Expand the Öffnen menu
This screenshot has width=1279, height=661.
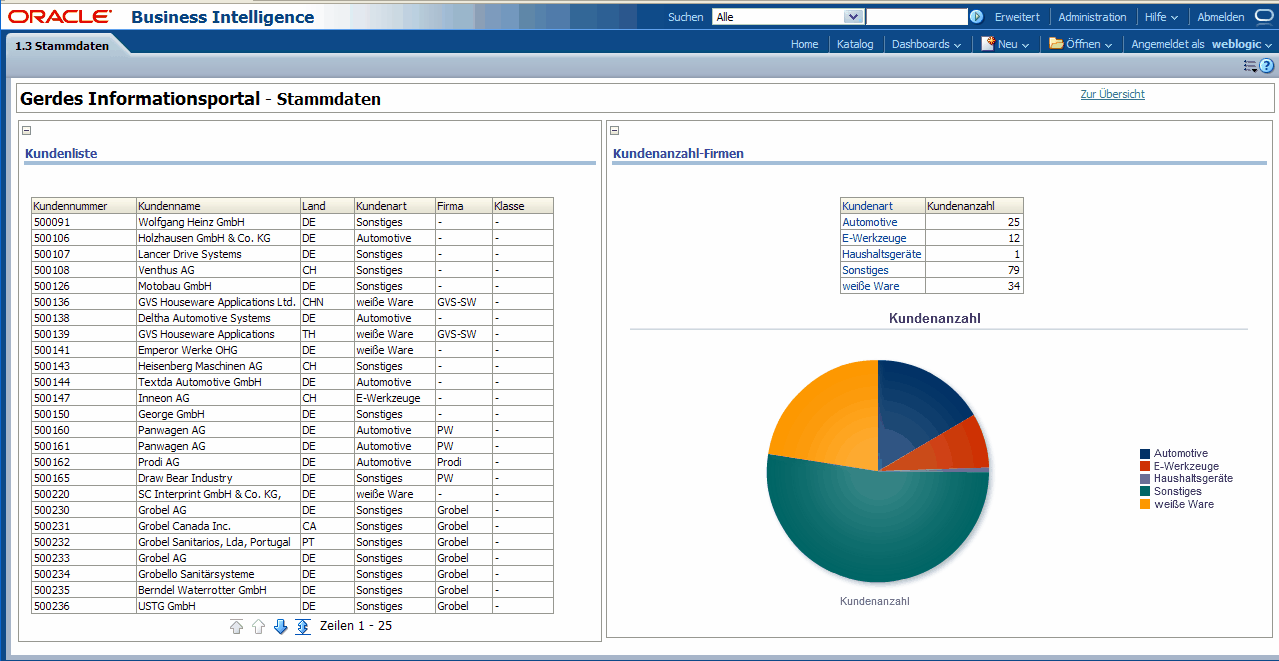tap(1080, 44)
